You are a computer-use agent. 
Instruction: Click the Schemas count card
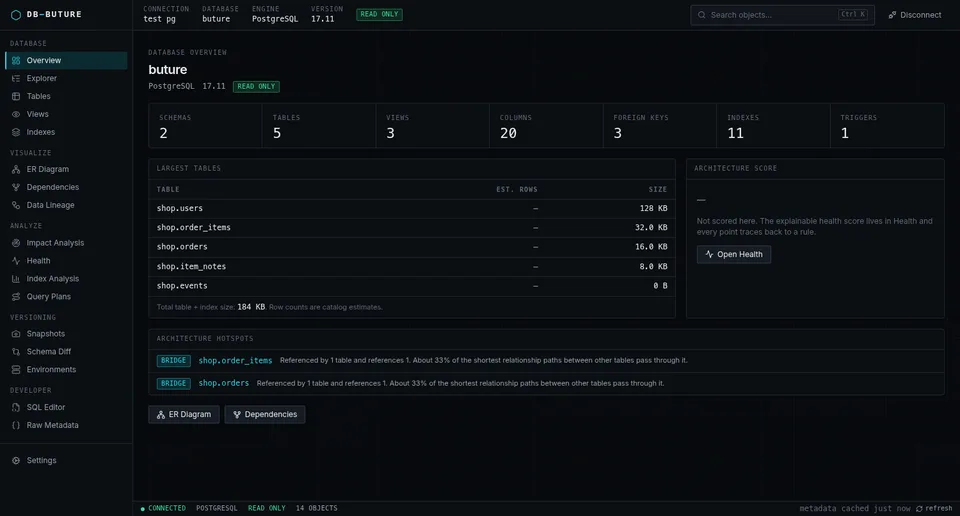pyautogui.click(x=205, y=125)
